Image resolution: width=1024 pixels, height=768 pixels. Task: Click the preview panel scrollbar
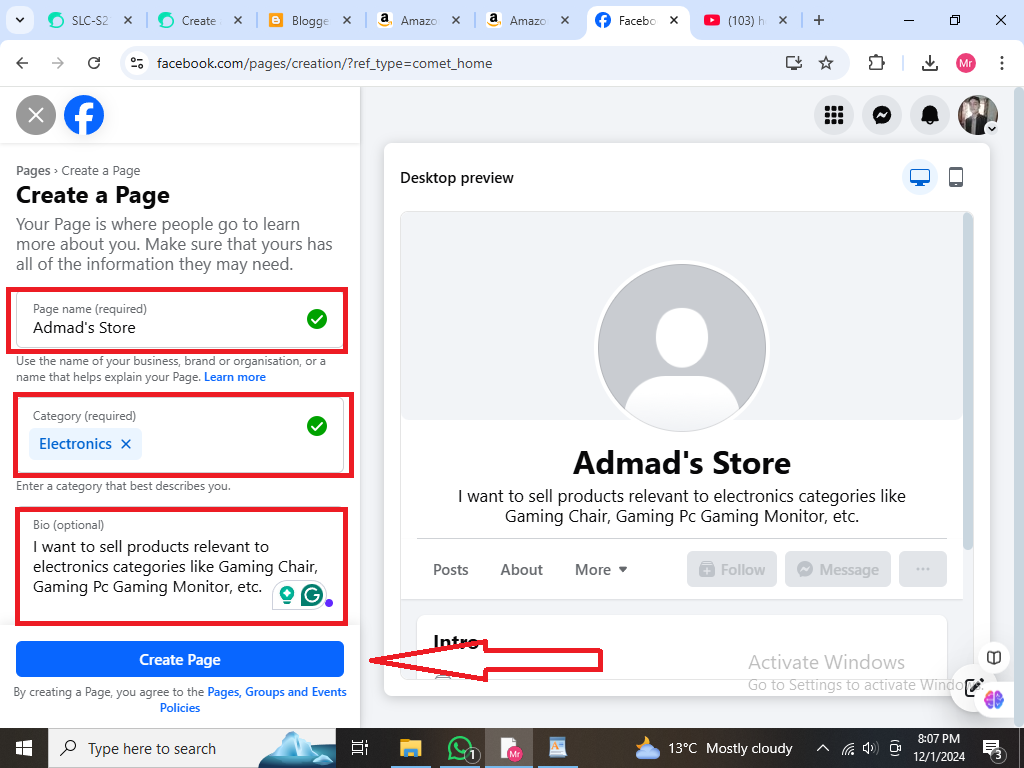(968, 381)
